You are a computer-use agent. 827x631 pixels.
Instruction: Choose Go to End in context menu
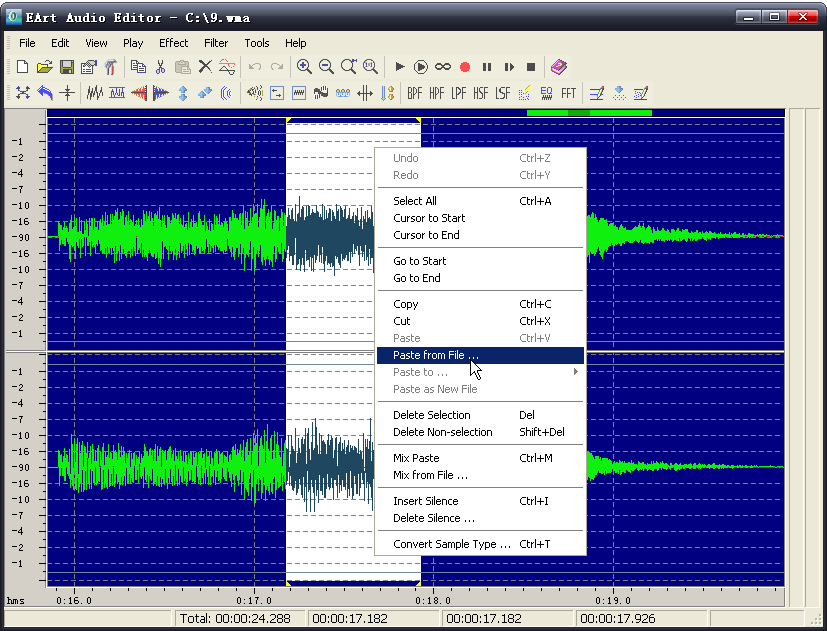click(480, 278)
